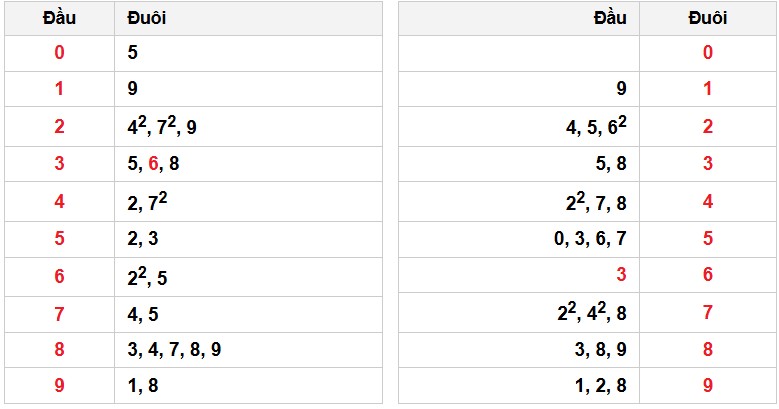
Task: Select the "2², 5" cell in the left table
Action: [x=147, y=276]
